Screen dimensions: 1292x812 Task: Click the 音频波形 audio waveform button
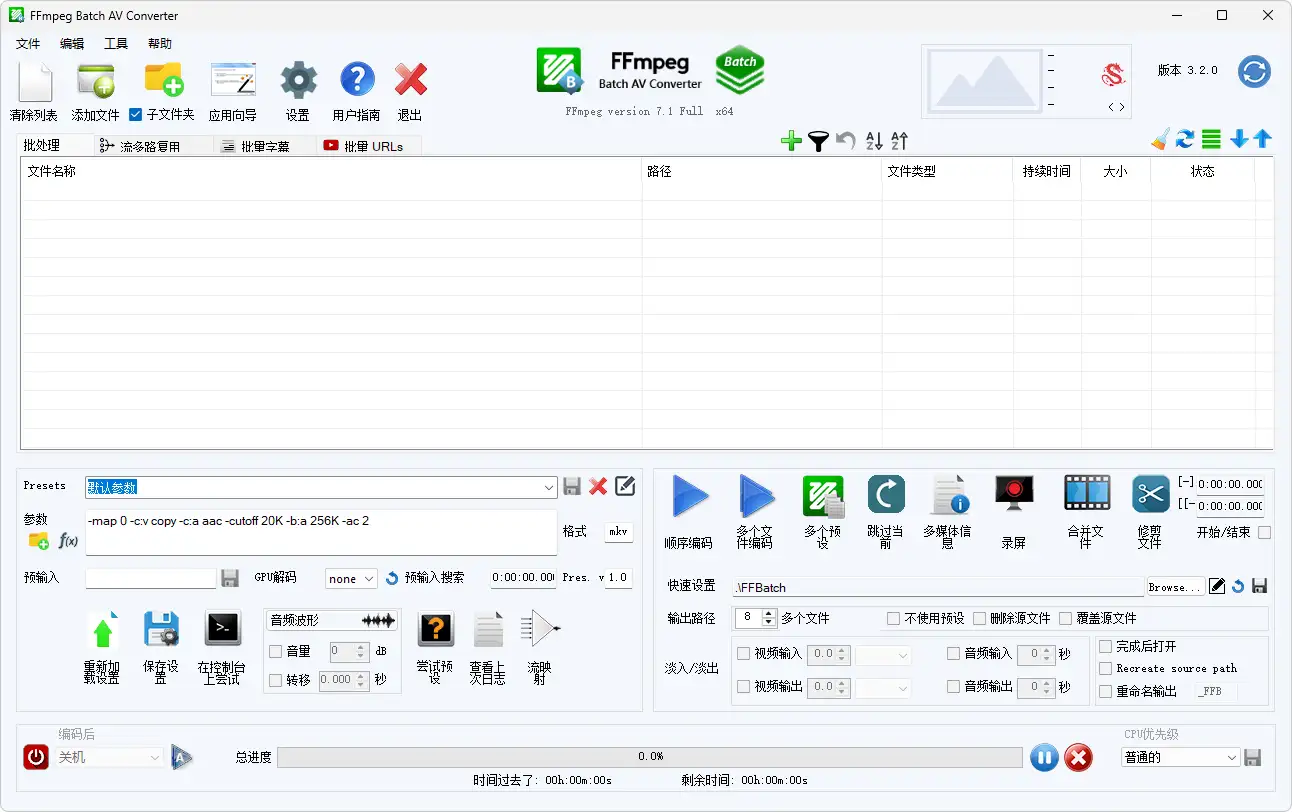point(332,621)
